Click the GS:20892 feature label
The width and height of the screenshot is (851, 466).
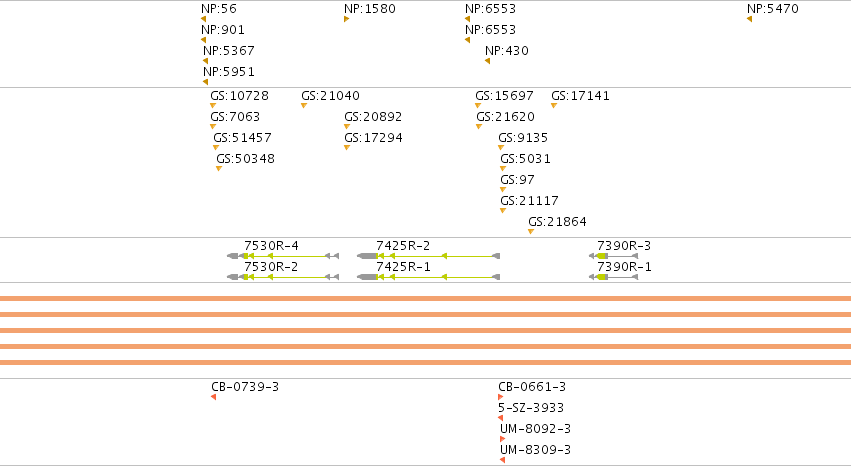pos(373,117)
